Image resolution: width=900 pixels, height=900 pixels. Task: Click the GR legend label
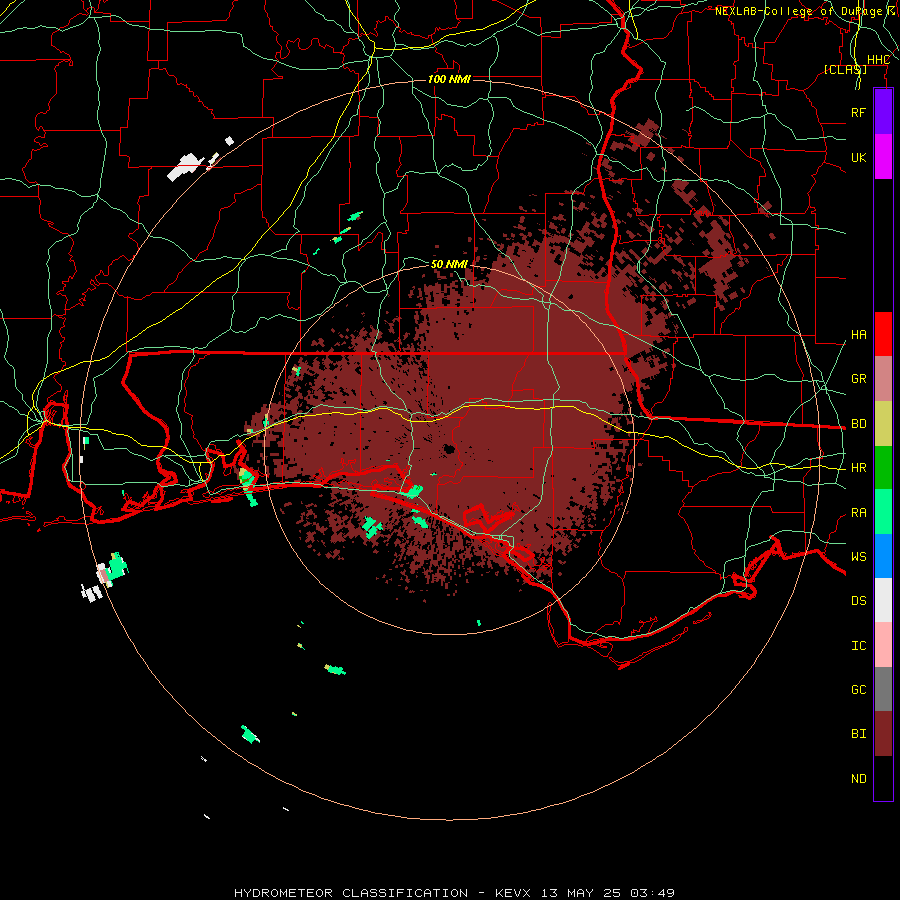[858, 379]
